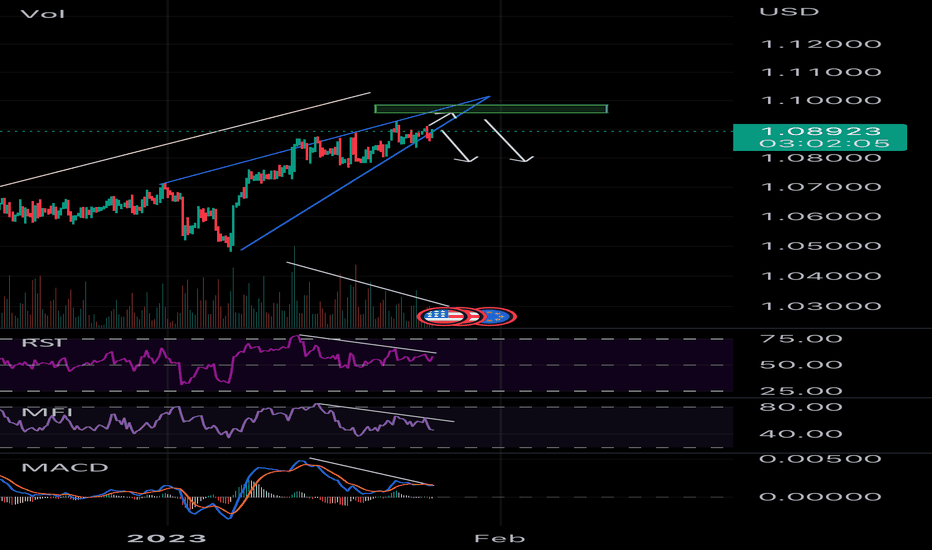Click the 1.07000 price axis label
The height and width of the screenshot is (550, 932).
pos(821,187)
